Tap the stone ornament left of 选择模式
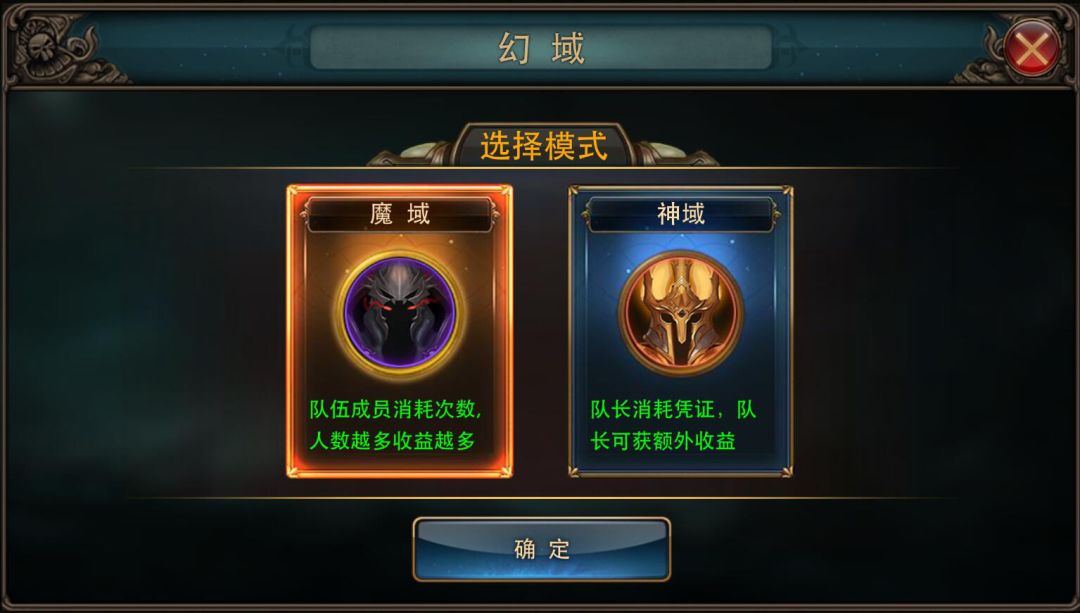Viewport: 1080px width, 613px height. point(411,154)
